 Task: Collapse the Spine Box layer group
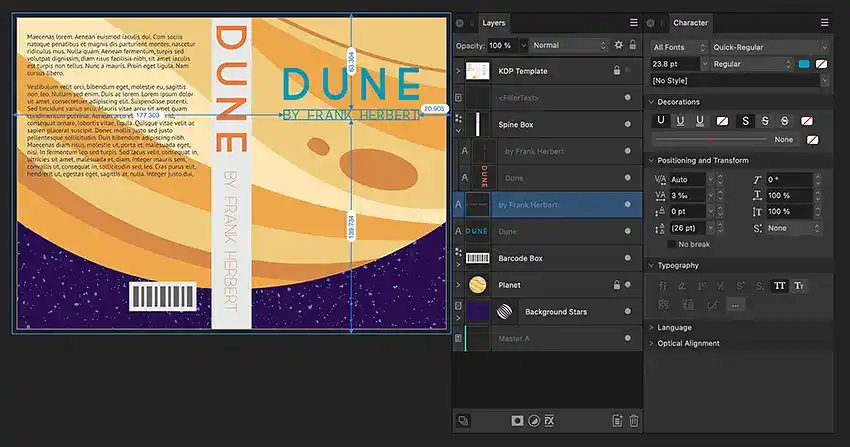[458, 131]
